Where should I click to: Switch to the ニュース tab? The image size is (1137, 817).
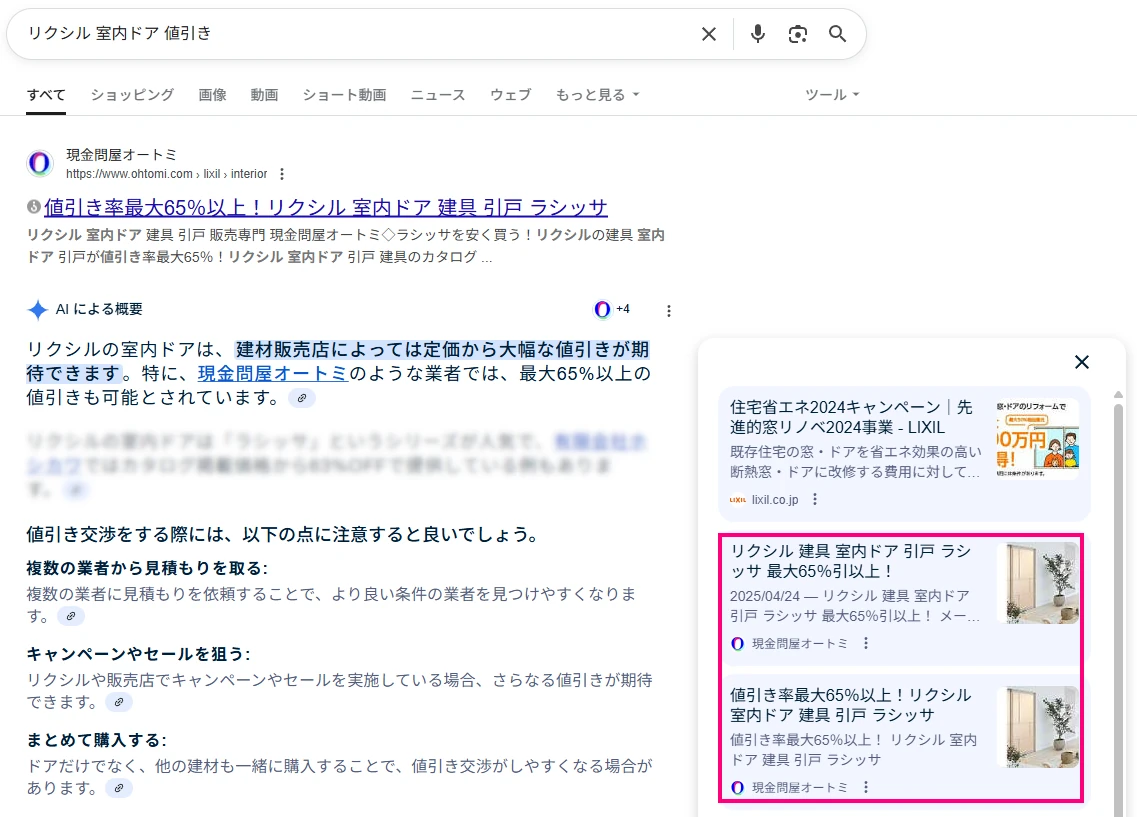click(x=438, y=95)
